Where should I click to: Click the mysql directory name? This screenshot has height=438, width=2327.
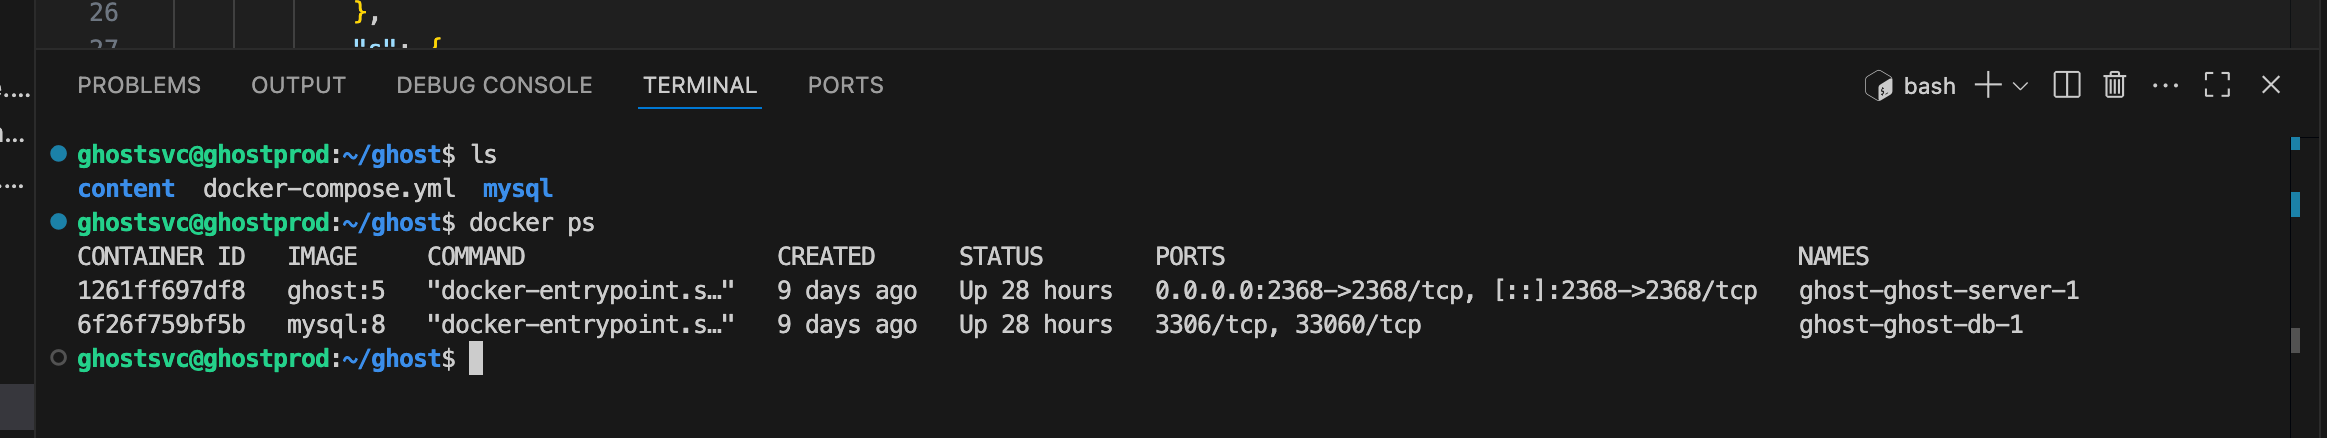point(518,189)
